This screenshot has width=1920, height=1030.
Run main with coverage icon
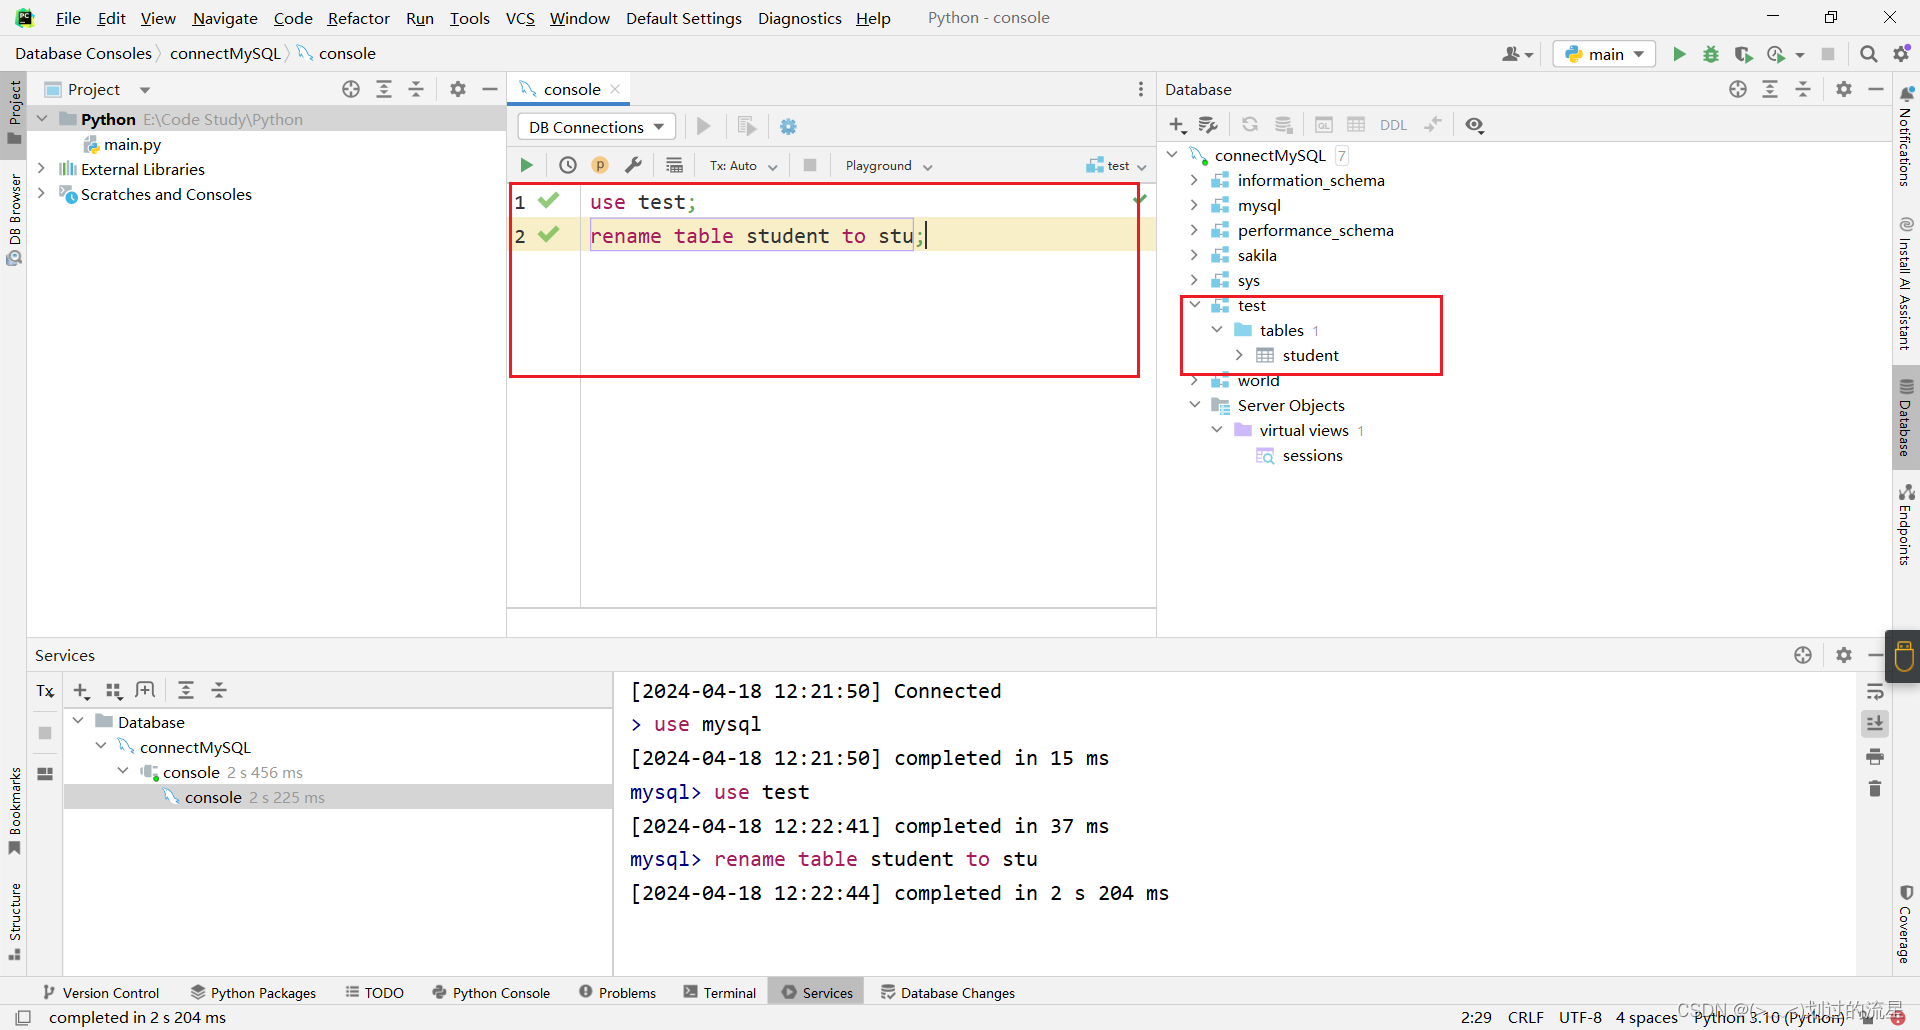tap(1743, 54)
